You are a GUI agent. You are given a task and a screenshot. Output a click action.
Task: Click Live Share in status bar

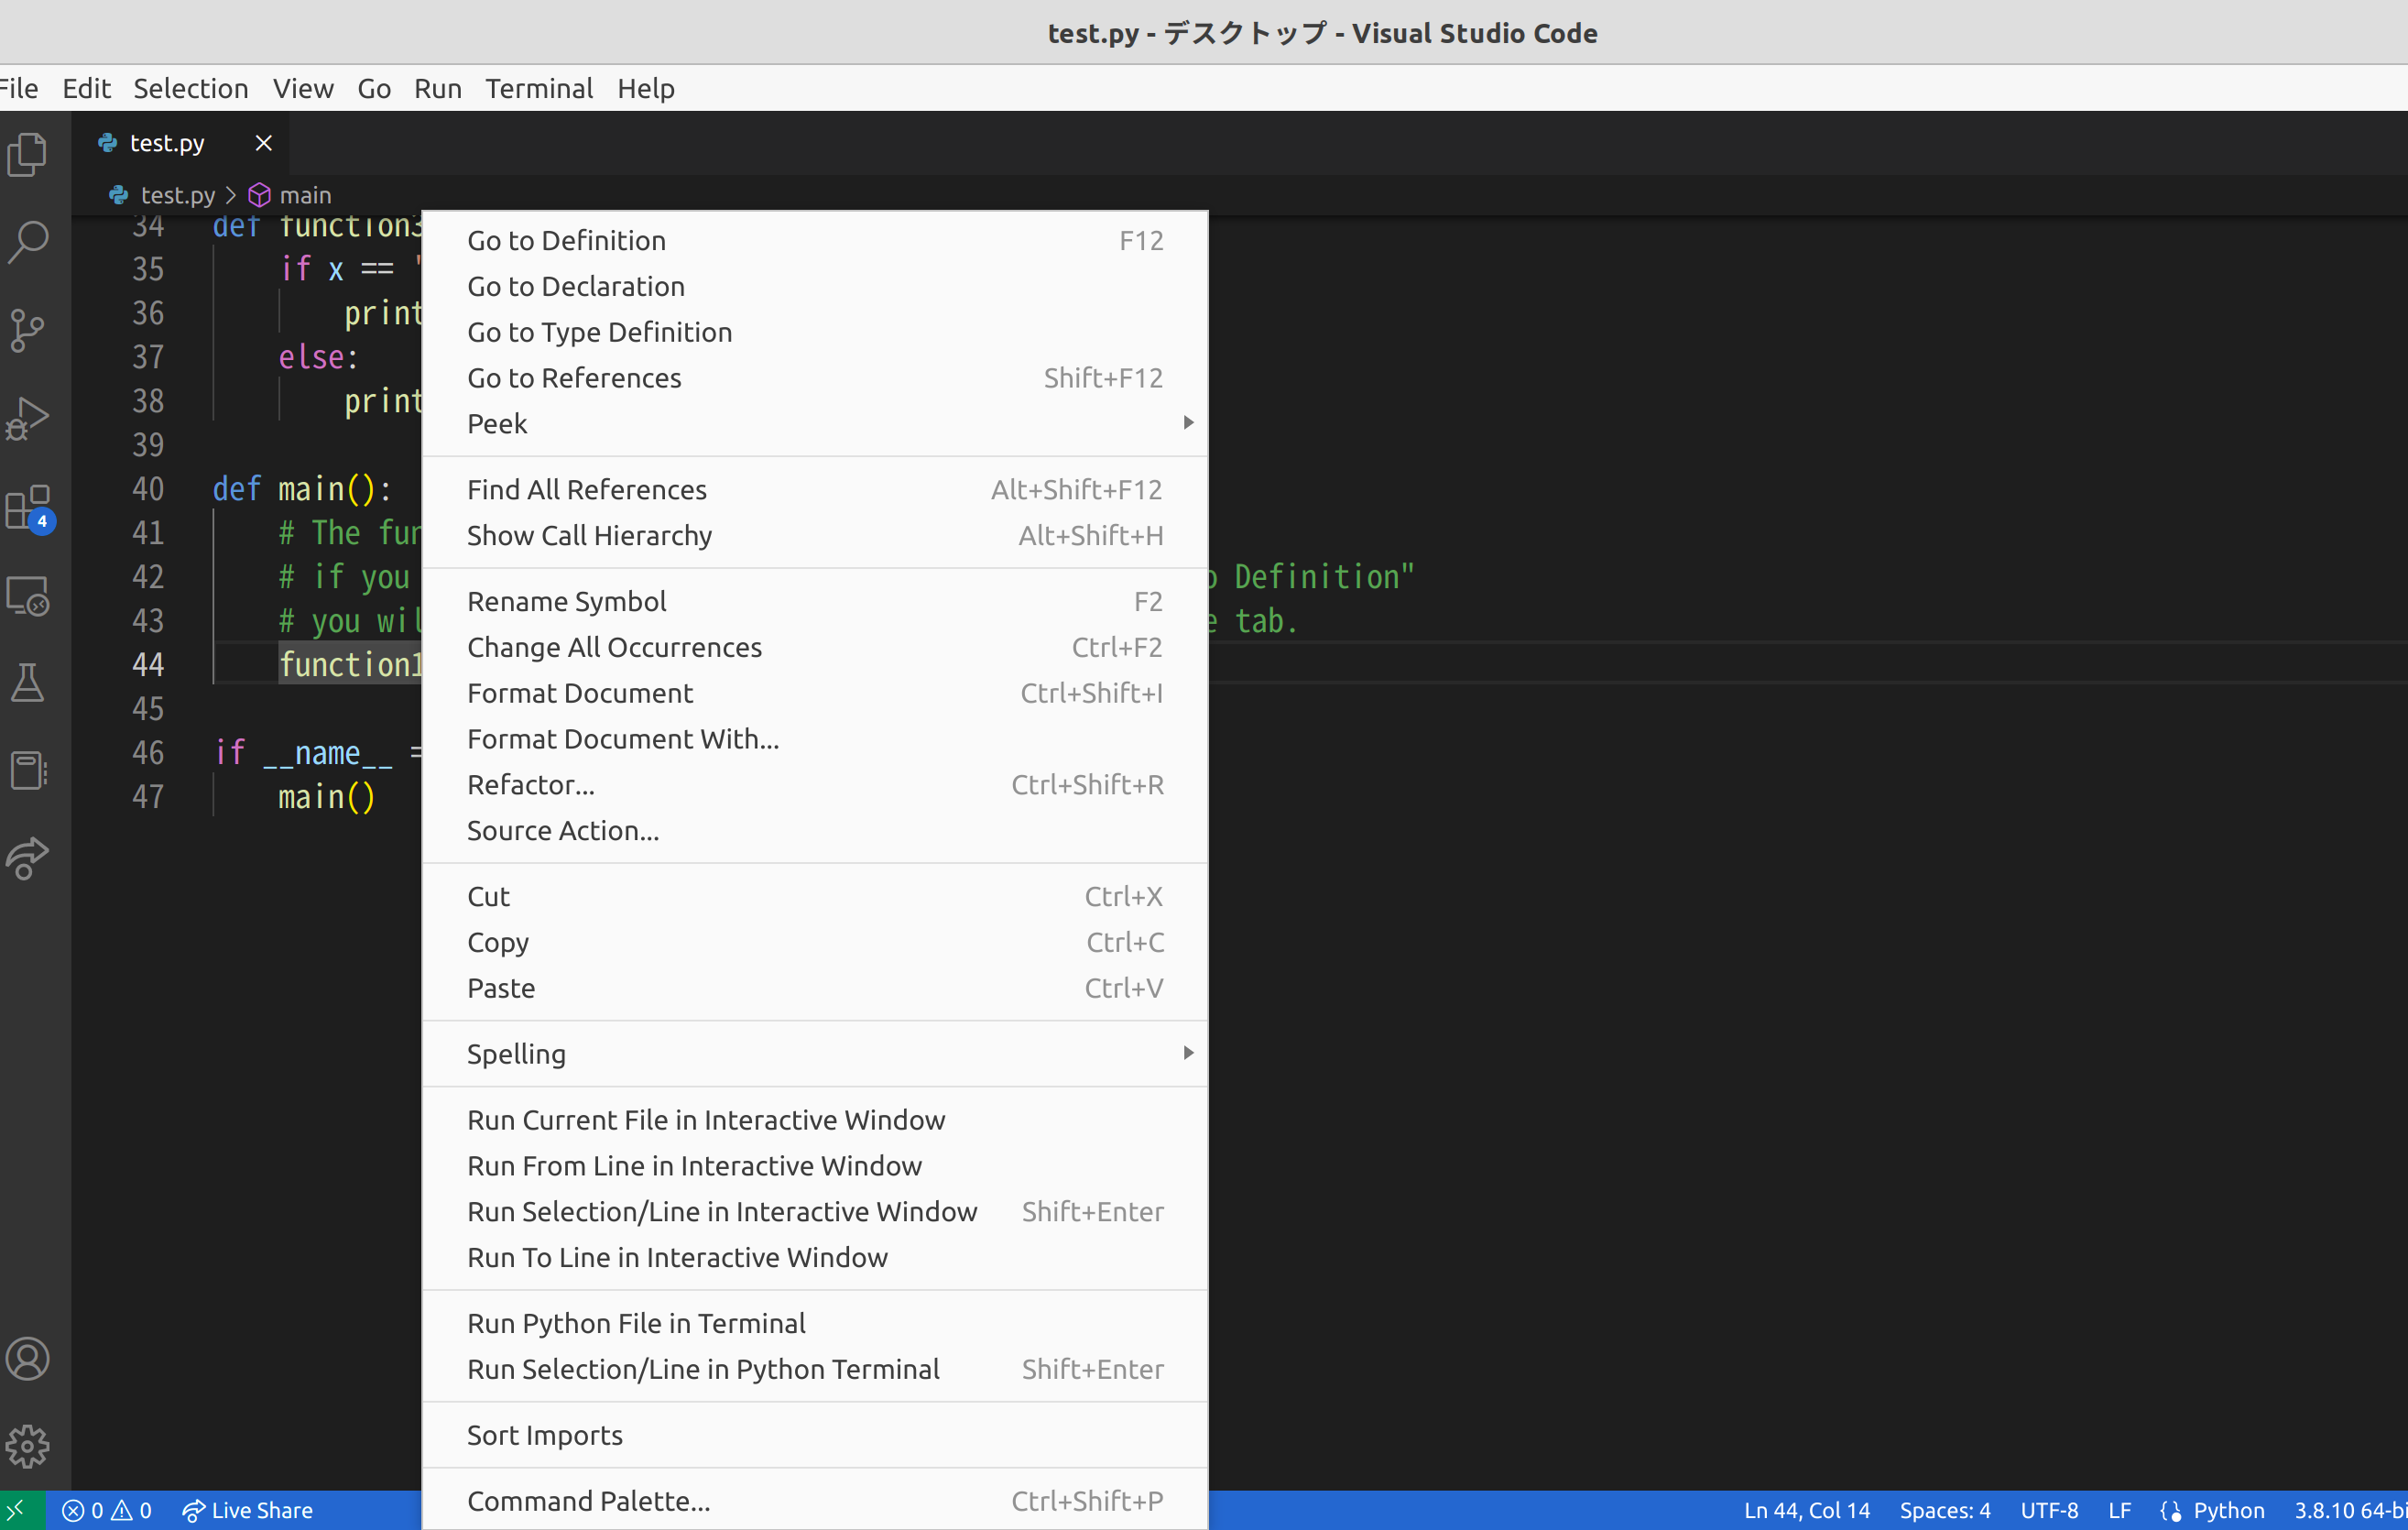point(248,1510)
